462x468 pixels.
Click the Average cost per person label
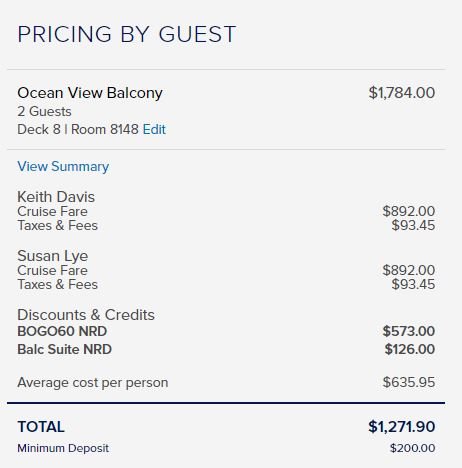click(x=93, y=383)
